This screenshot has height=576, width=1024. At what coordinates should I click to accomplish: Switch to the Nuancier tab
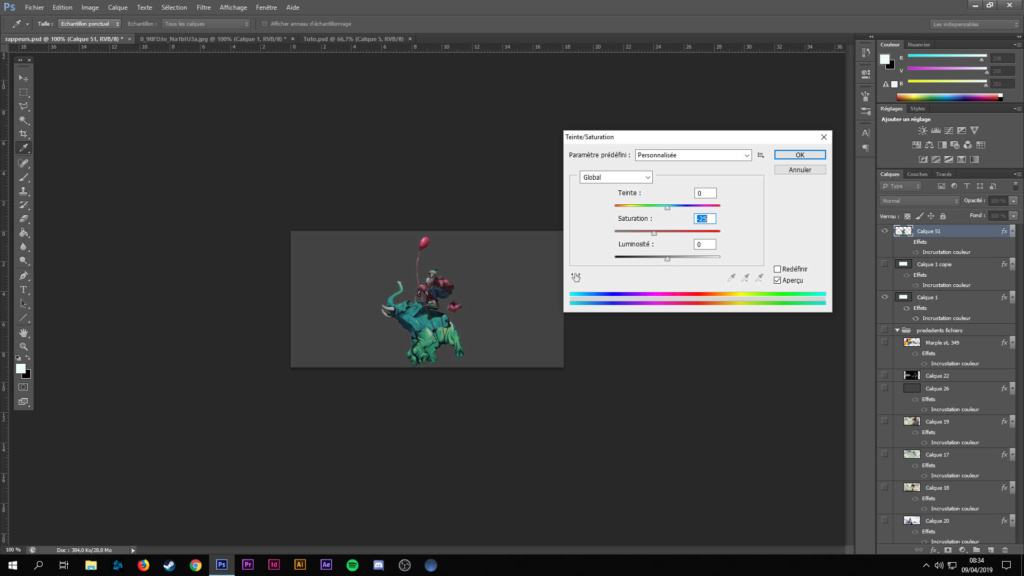[x=919, y=45]
